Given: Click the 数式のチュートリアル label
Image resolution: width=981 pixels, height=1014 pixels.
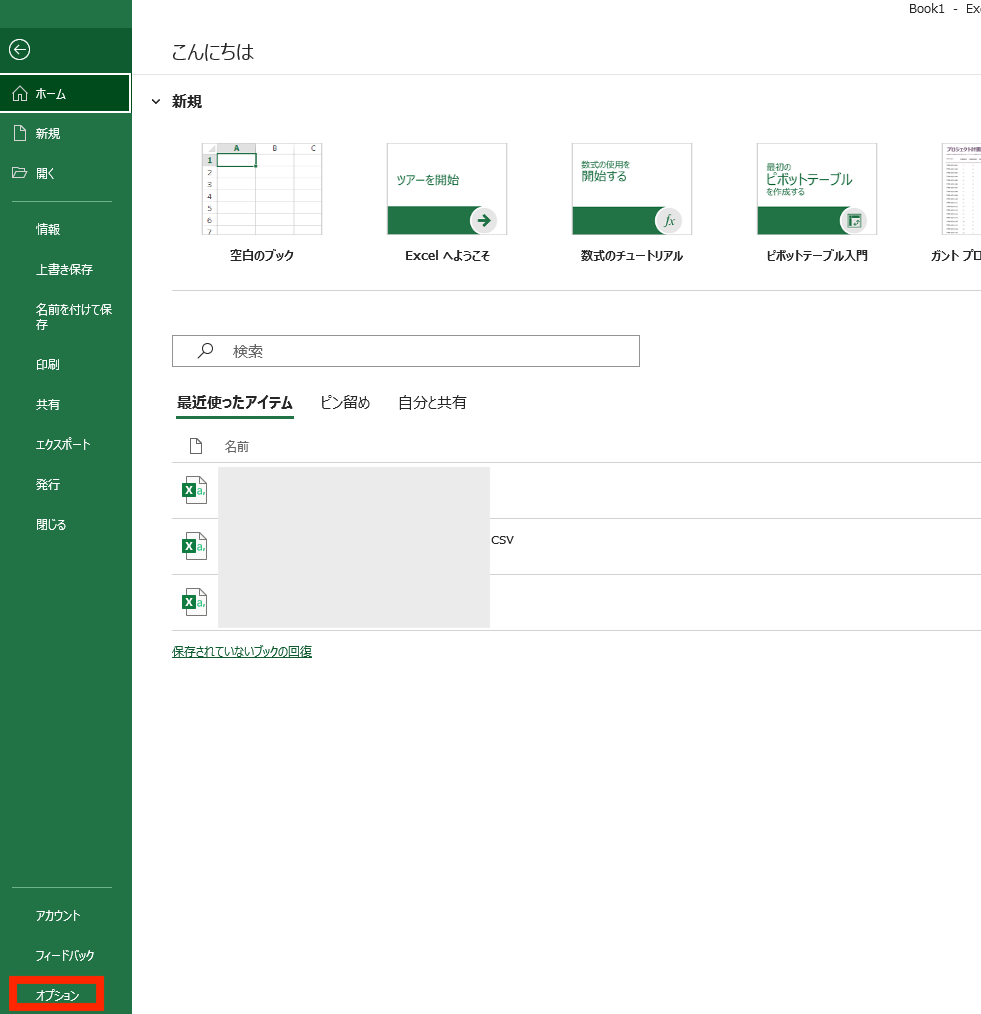Looking at the screenshot, I should (x=632, y=255).
